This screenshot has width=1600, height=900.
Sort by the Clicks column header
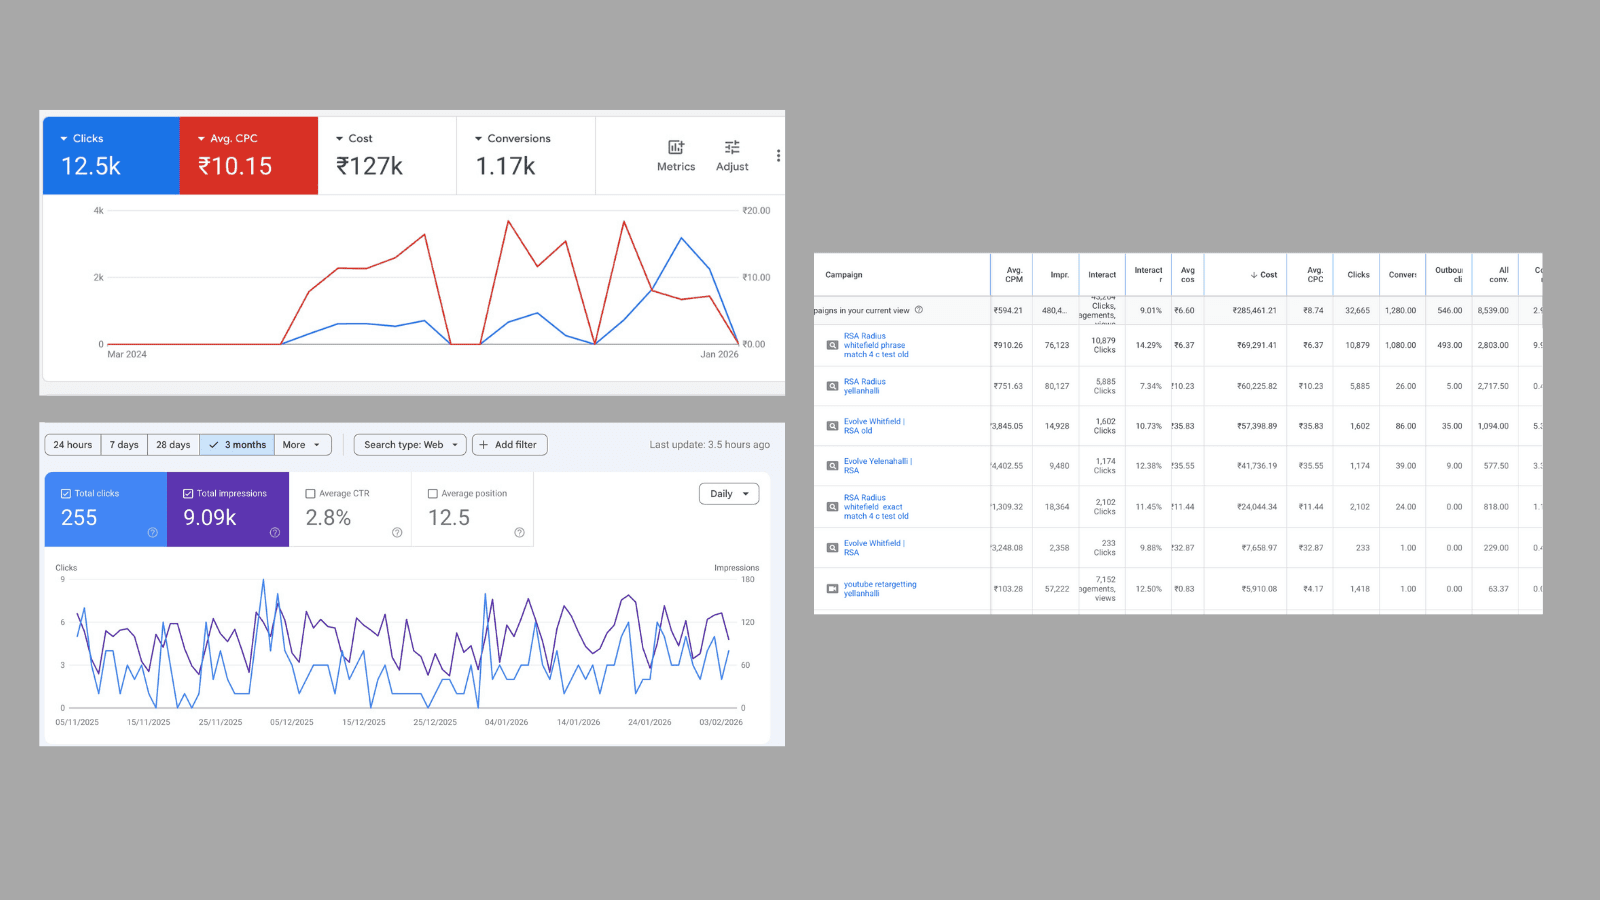[x=1359, y=275]
